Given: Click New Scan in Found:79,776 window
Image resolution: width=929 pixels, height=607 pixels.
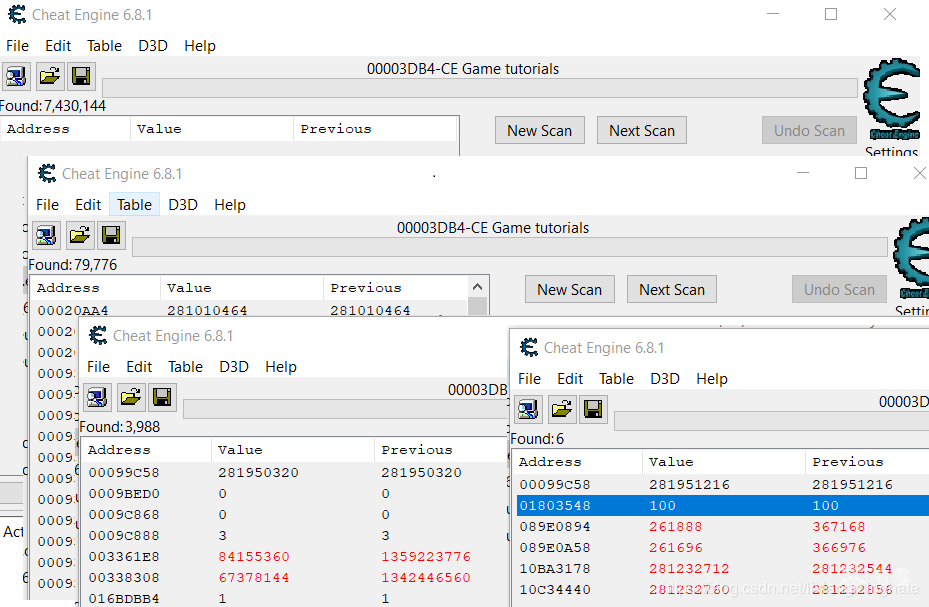Looking at the screenshot, I should pos(569,289).
